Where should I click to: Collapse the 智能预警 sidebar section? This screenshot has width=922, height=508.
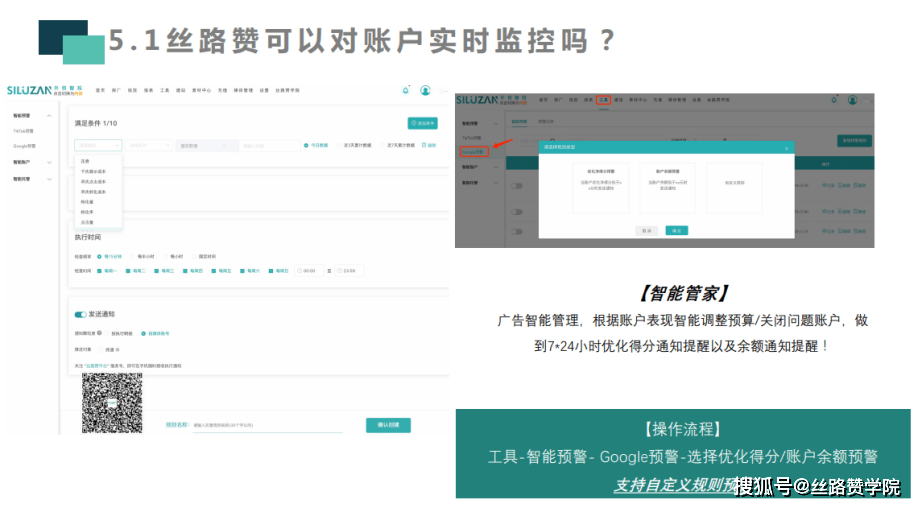click(50, 116)
